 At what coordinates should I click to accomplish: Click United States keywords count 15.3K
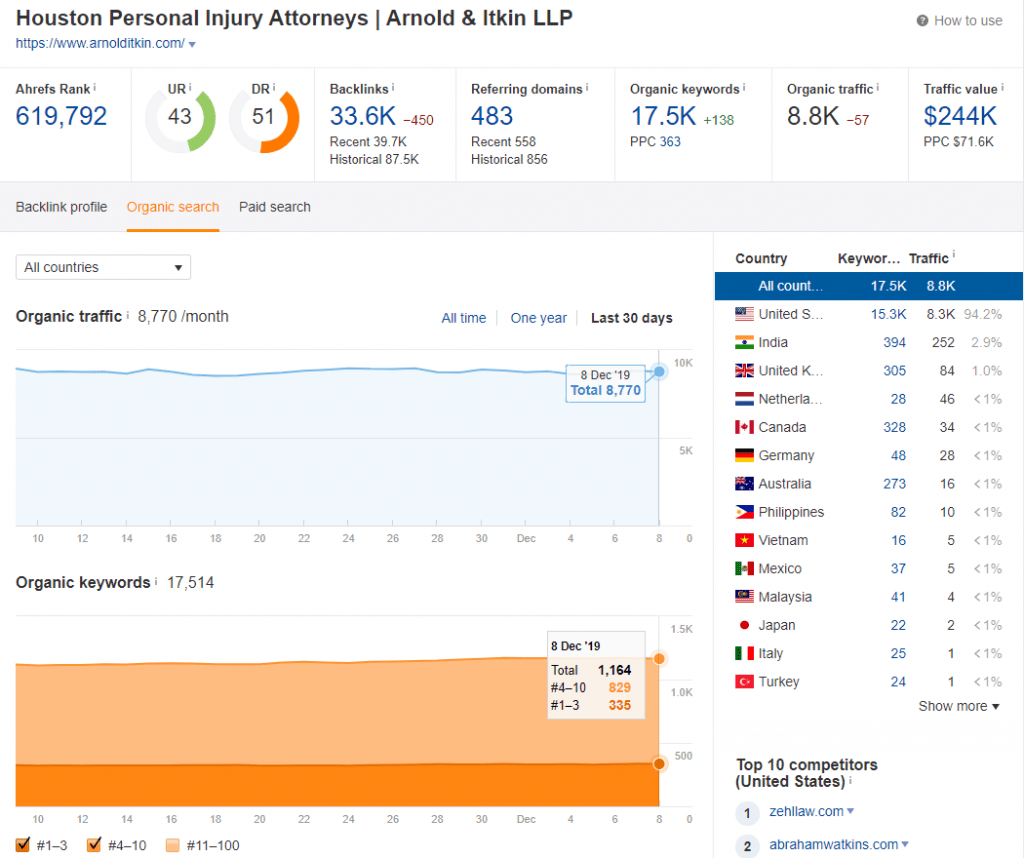click(888, 314)
